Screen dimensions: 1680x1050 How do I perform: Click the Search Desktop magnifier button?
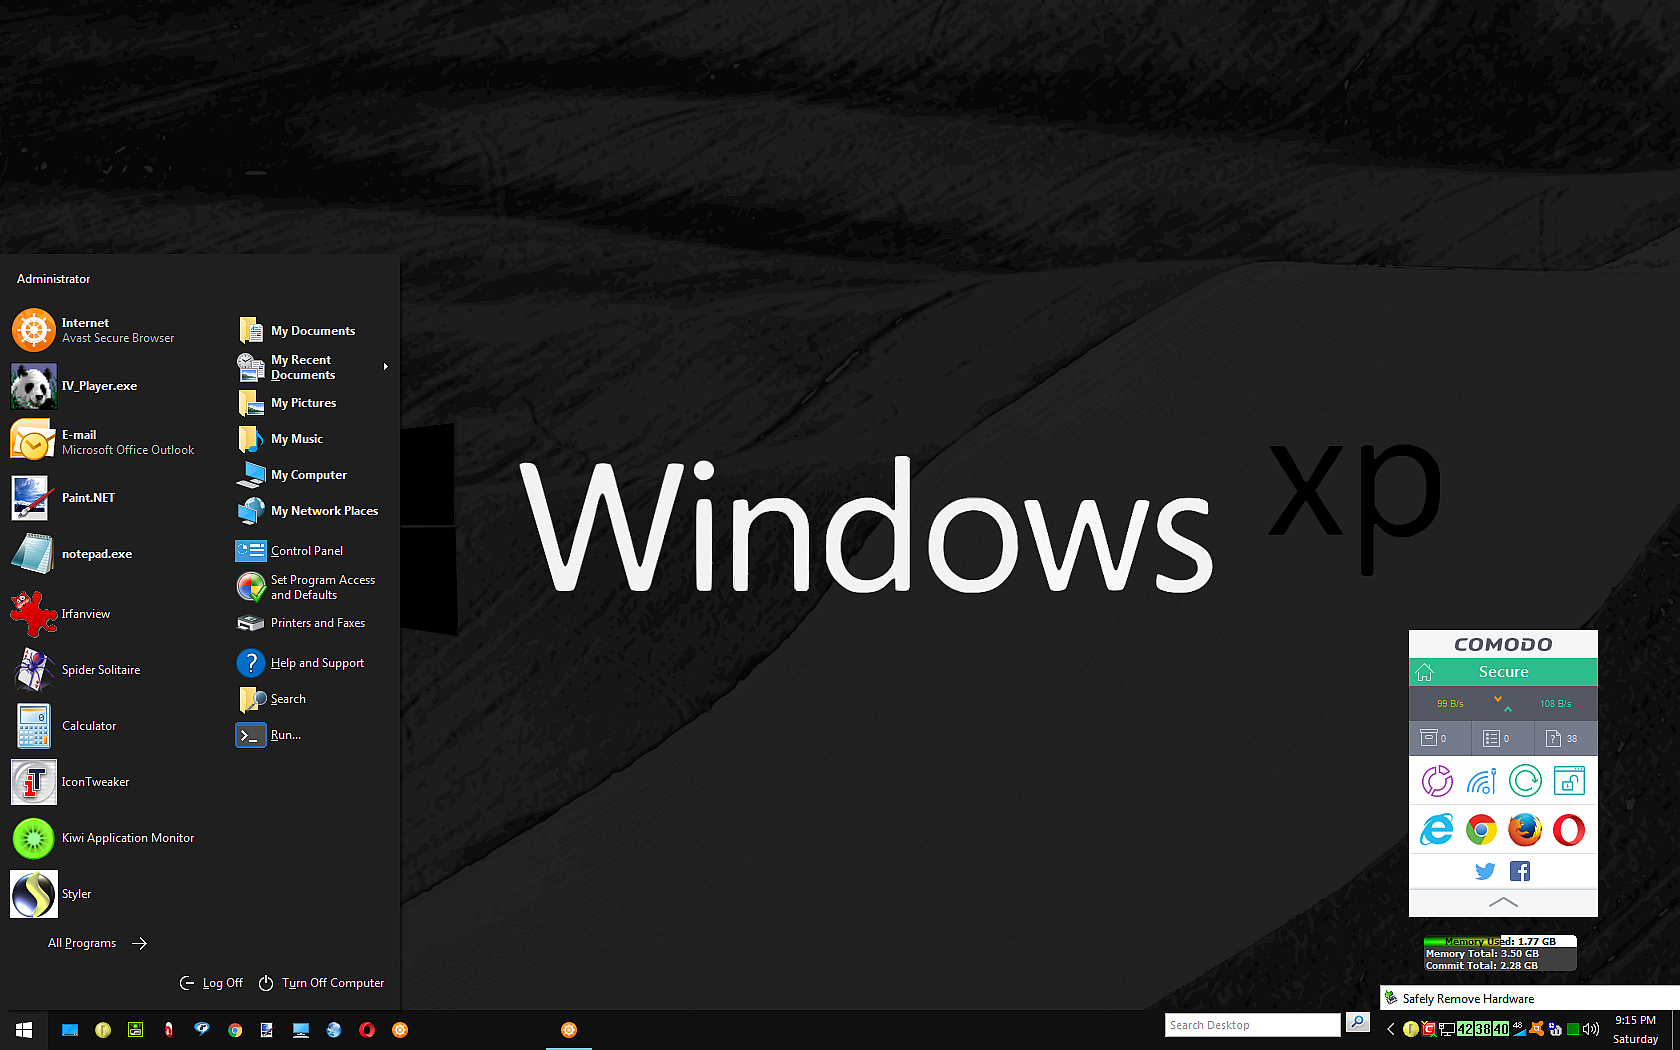tap(1357, 1022)
